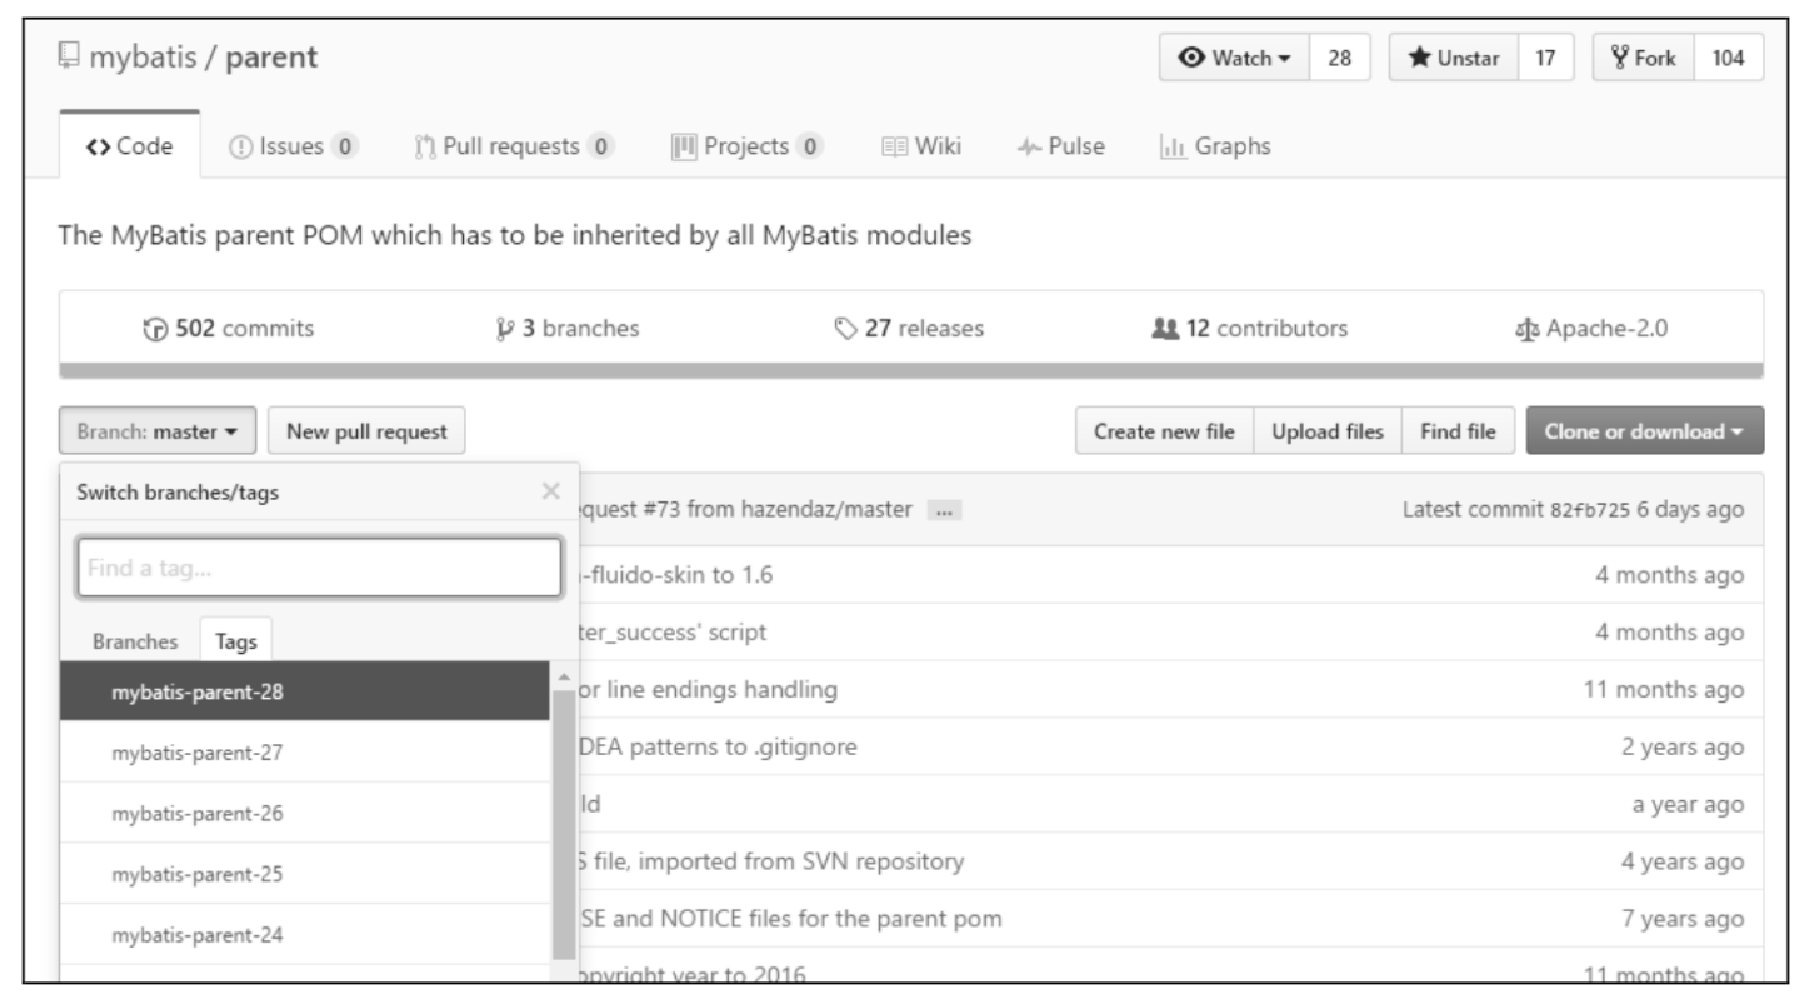Open the Watch dropdown menu

pyautogui.click(x=1235, y=58)
